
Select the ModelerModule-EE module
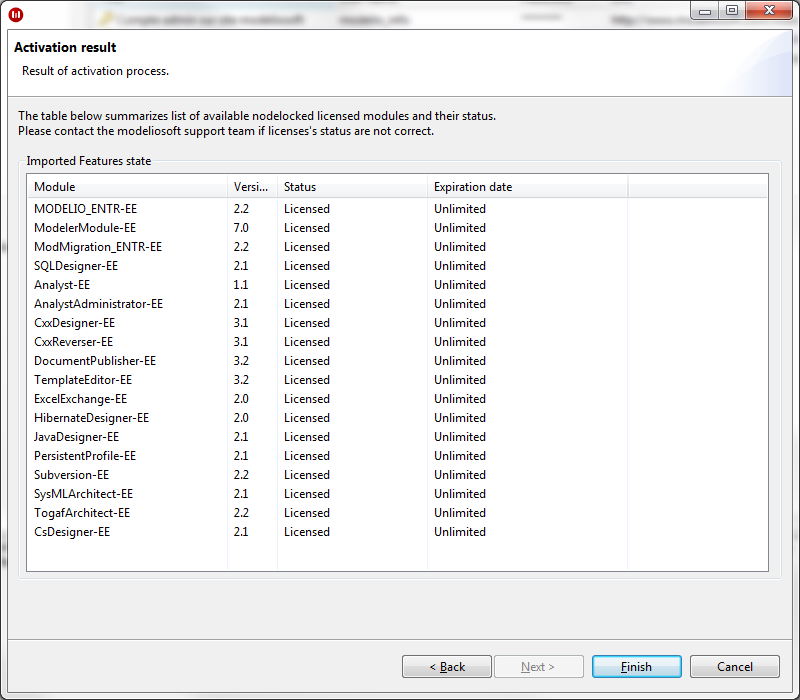[x=85, y=228]
